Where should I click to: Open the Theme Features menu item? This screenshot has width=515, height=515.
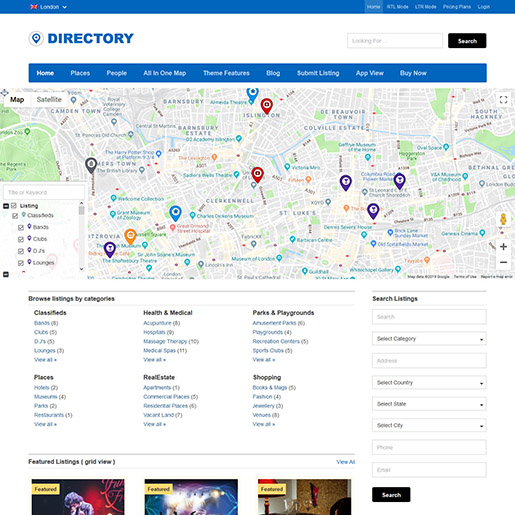coord(226,73)
